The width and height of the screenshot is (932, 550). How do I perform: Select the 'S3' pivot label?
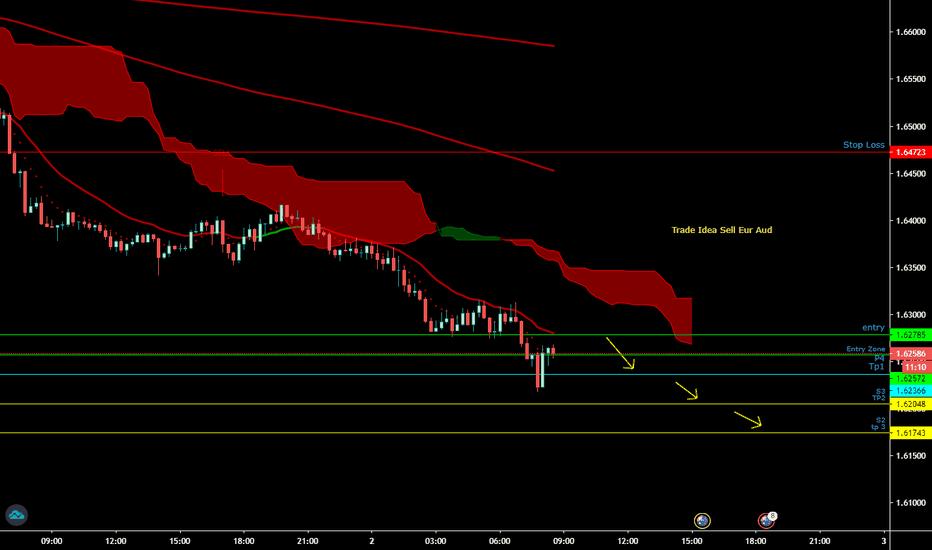point(880,391)
